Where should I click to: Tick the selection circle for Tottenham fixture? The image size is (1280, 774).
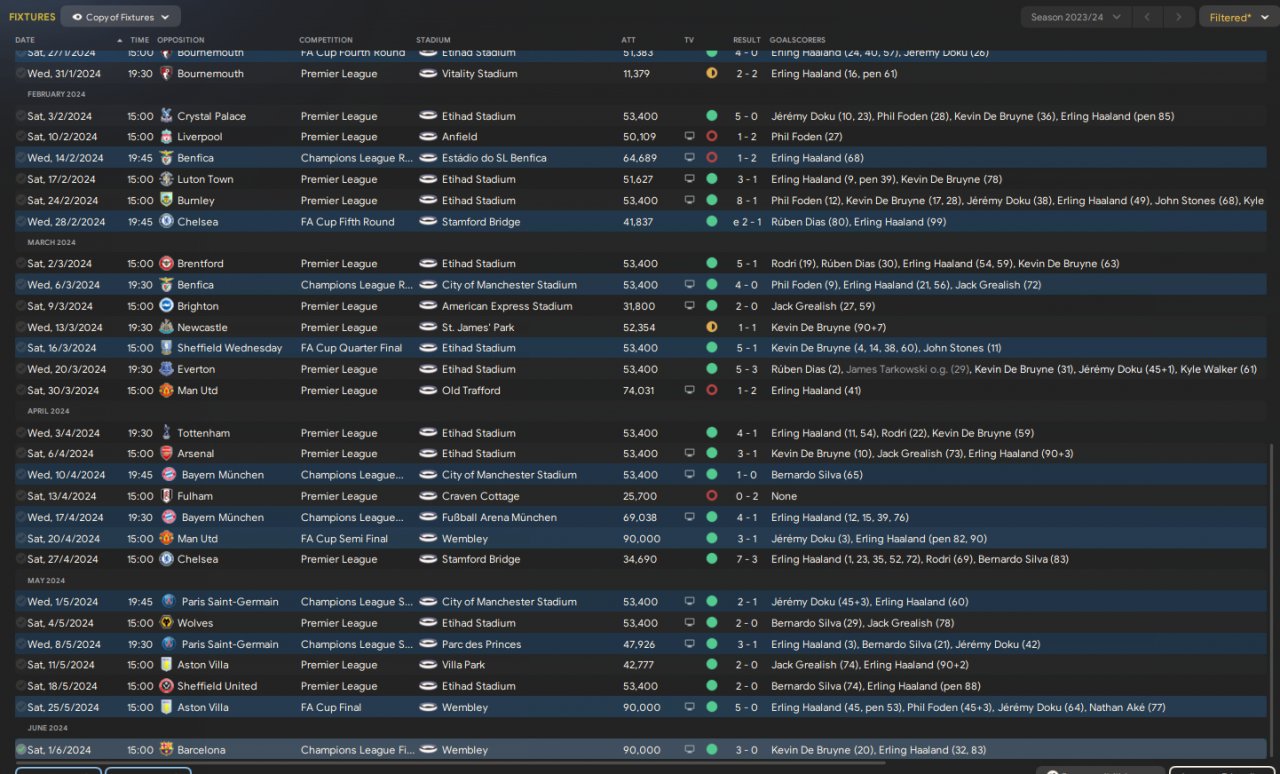click(21, 433)
